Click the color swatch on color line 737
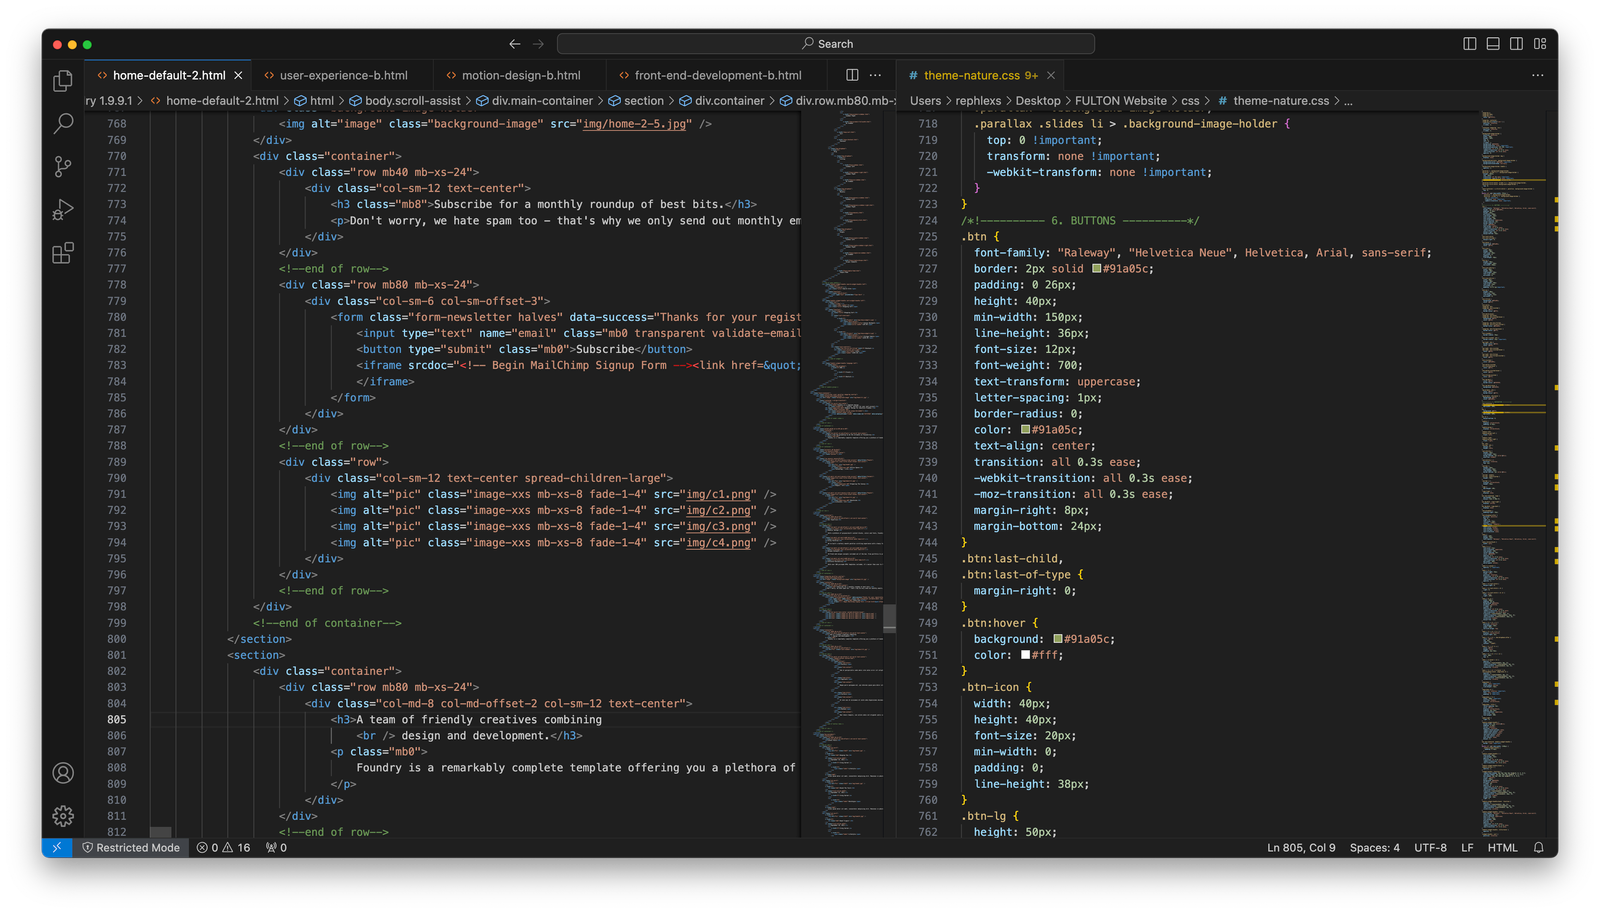Viewport: 1600px width, 913px height. pos(1025,429)
